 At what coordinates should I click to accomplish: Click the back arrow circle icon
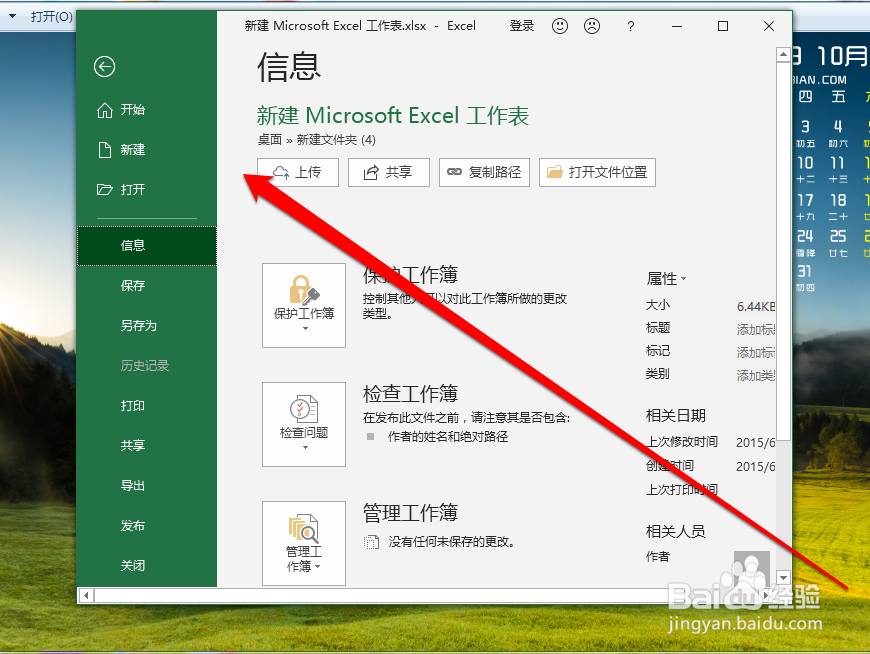pyautogui.click(x=104, y=67)
